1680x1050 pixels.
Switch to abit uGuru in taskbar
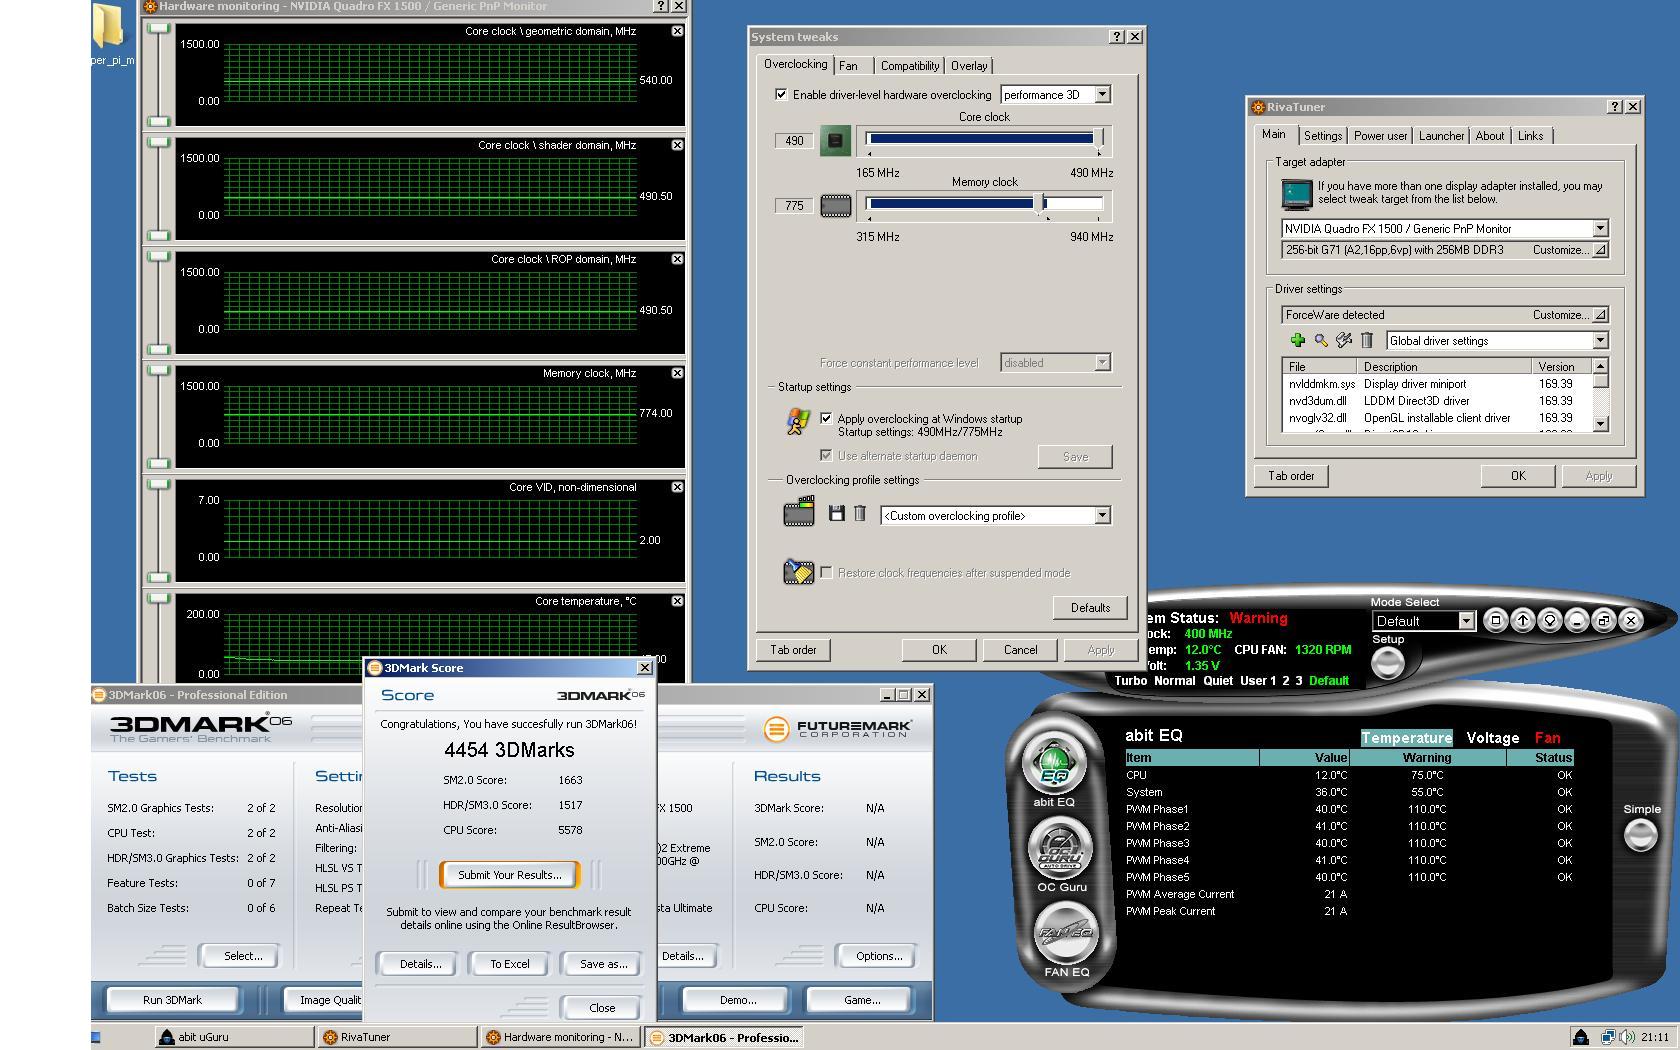[234, 1037]
